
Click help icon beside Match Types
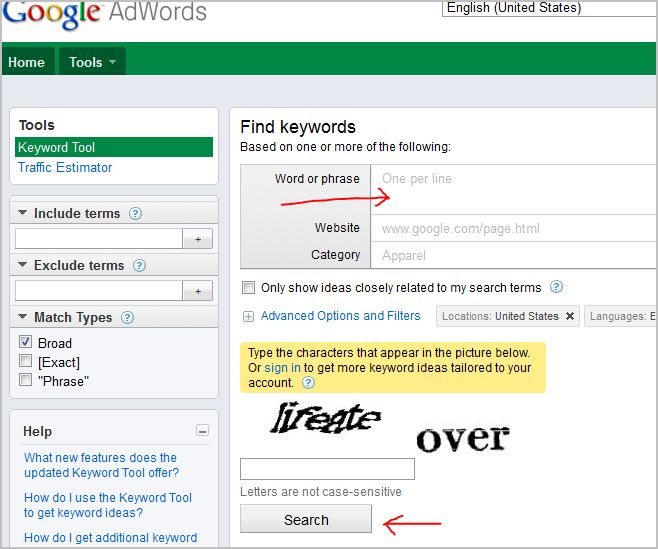(x=127, y=318)
